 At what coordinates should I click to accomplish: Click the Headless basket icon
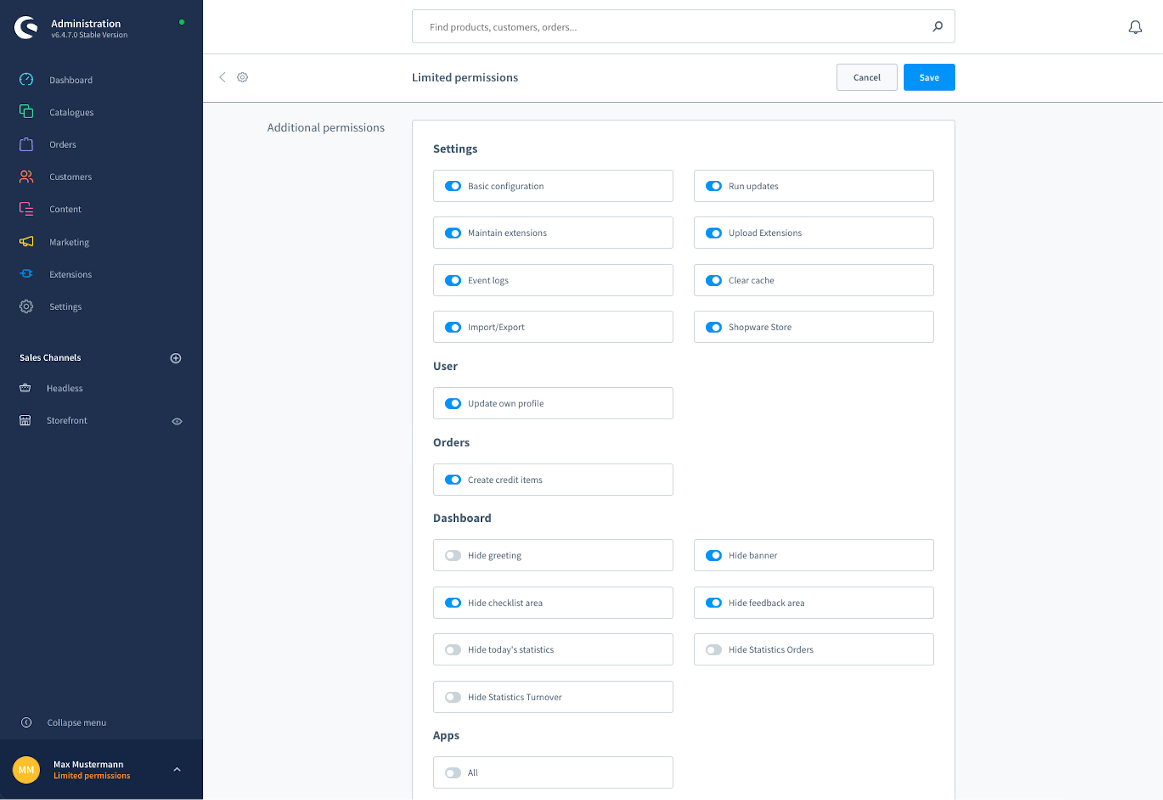coord(25,388)
